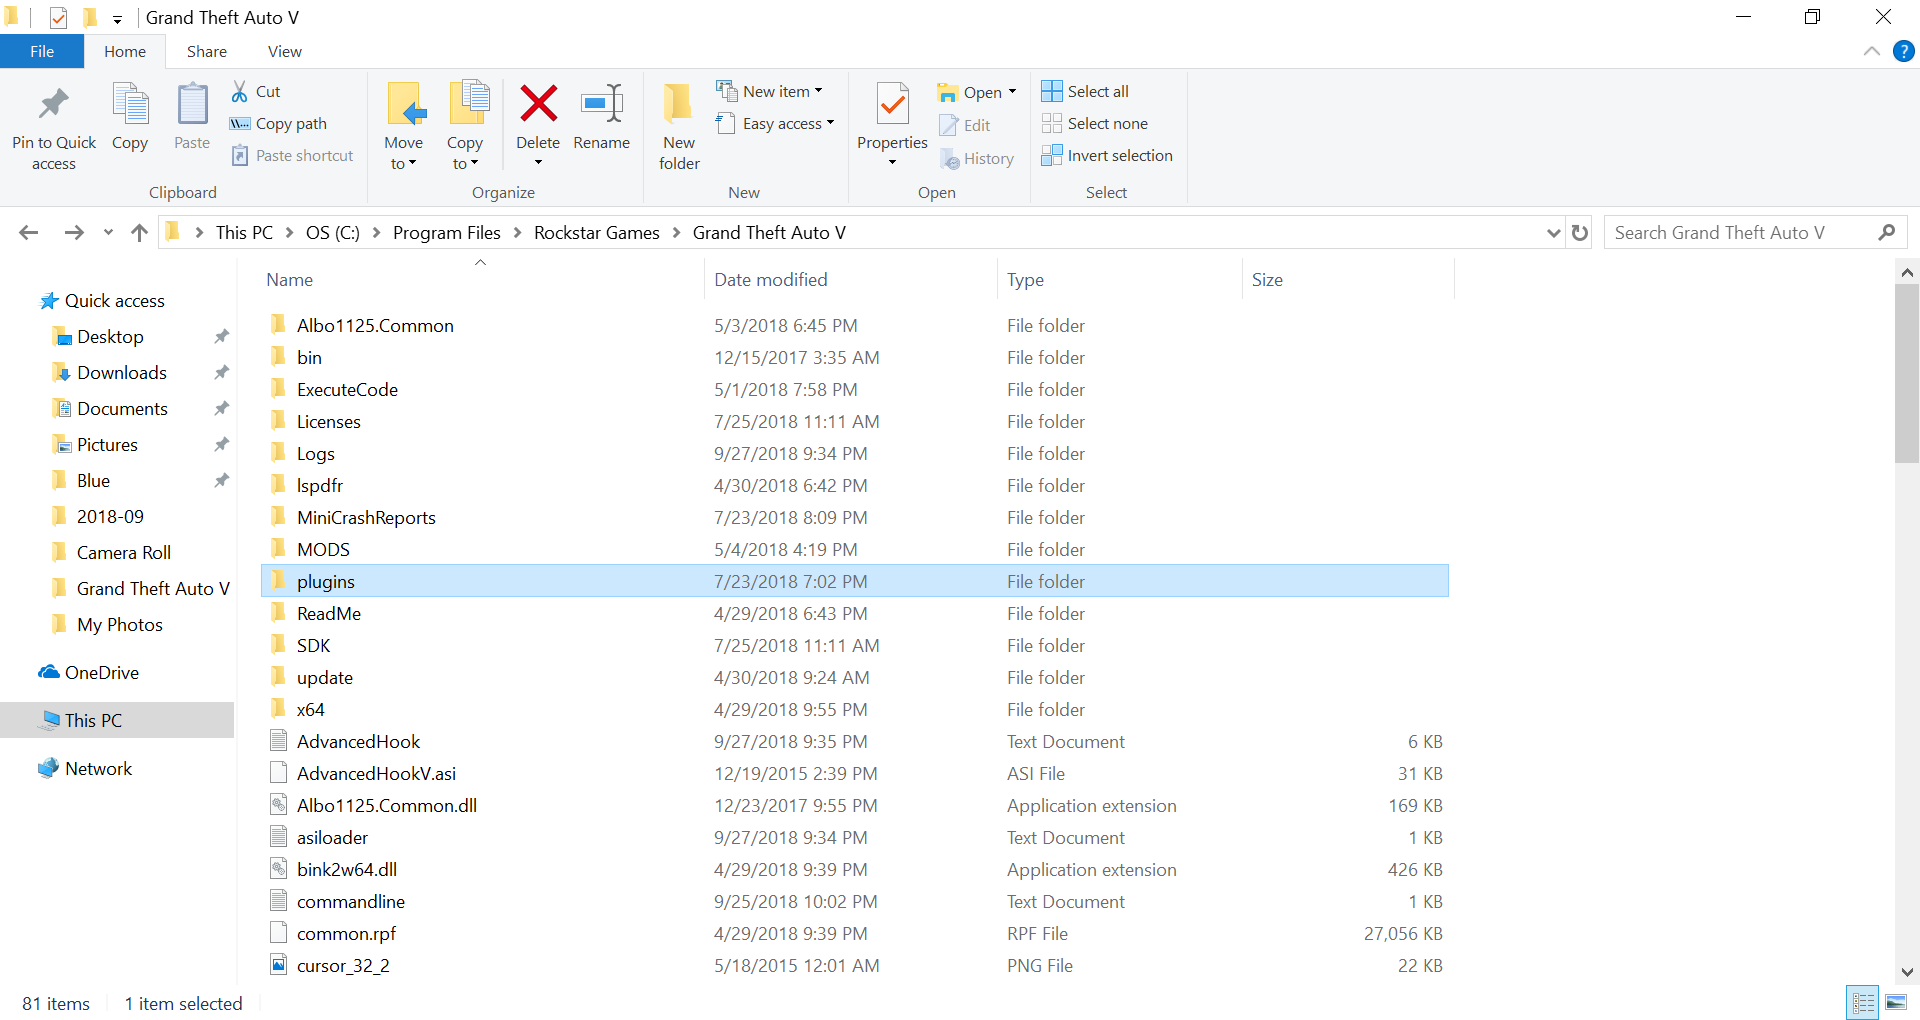
Task: Click Pin to Quick access icon
Action: click(54, 103)
